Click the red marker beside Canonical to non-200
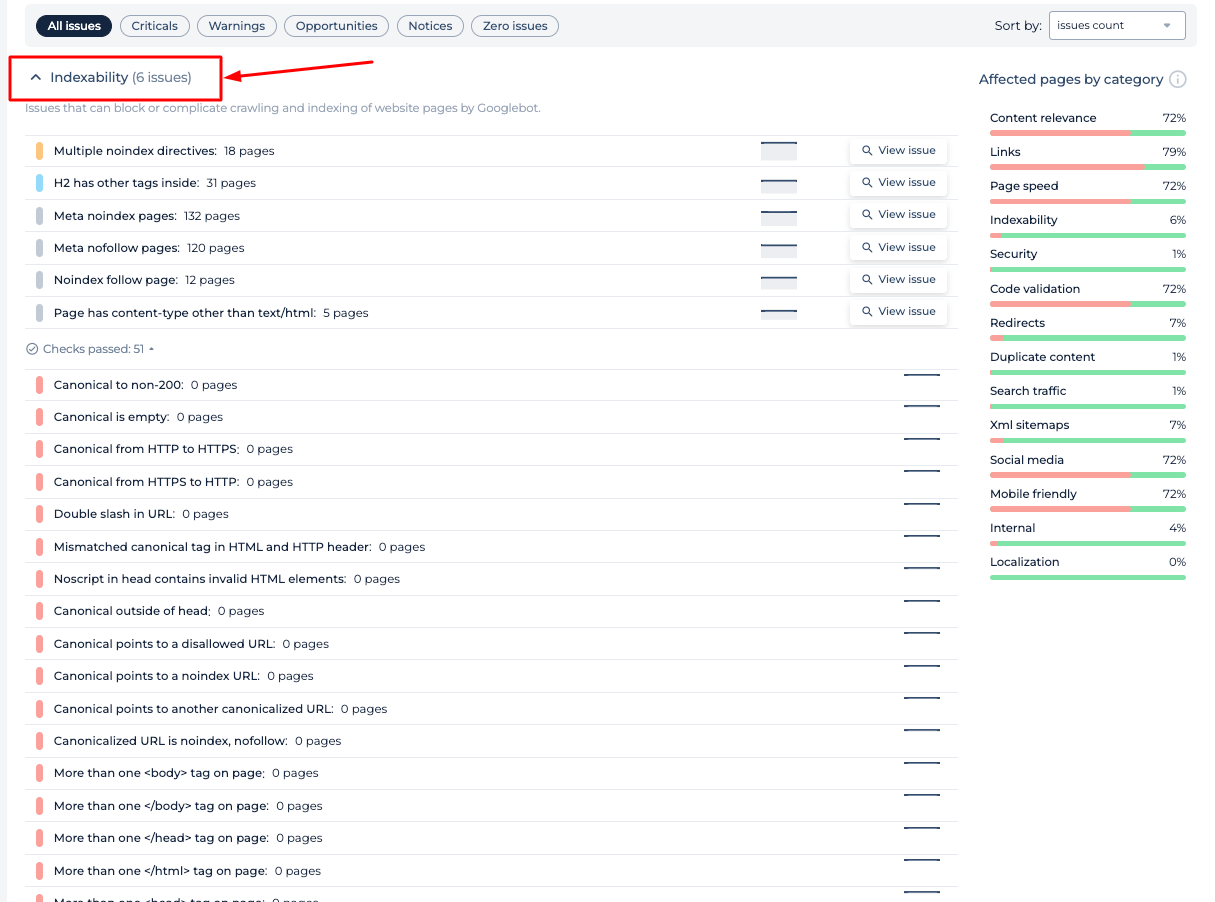The image size is (1215, 902). point(39,385)
